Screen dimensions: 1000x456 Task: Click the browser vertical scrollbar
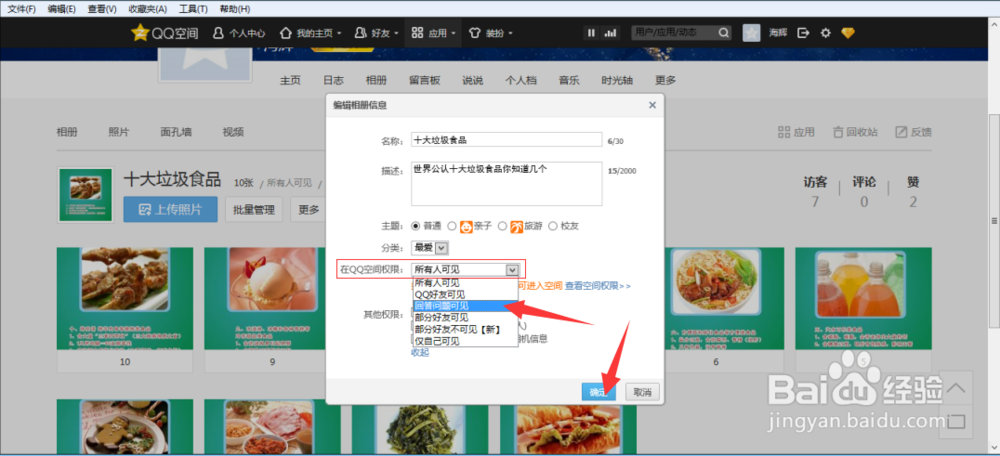994,220
